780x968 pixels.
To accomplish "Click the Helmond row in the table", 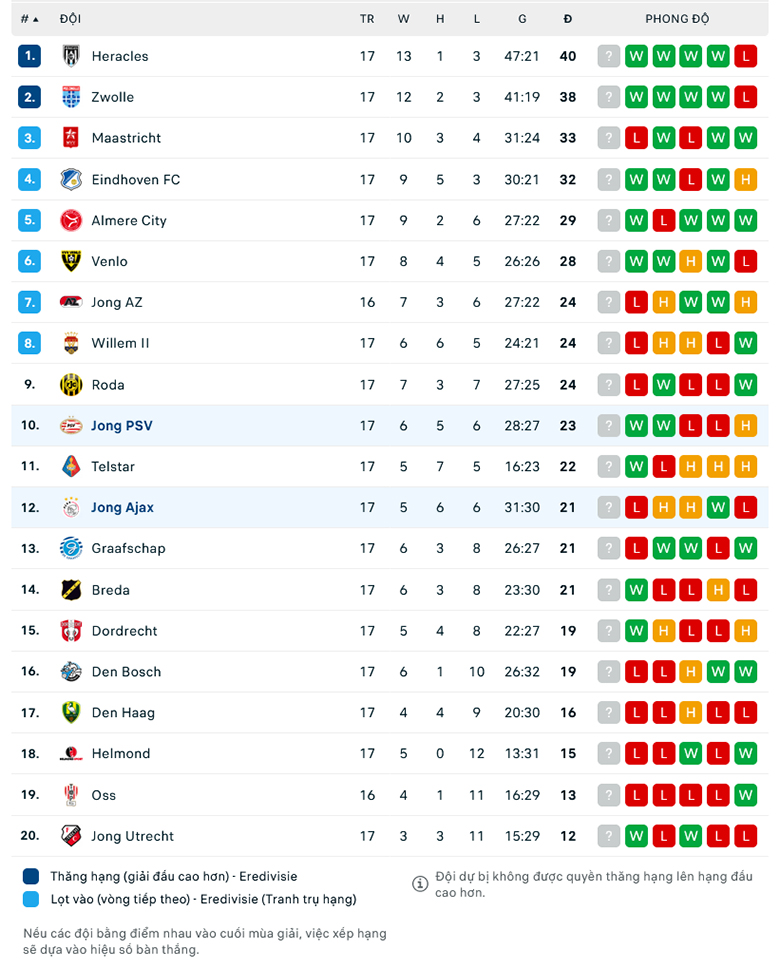I will (x=390, y=753).
